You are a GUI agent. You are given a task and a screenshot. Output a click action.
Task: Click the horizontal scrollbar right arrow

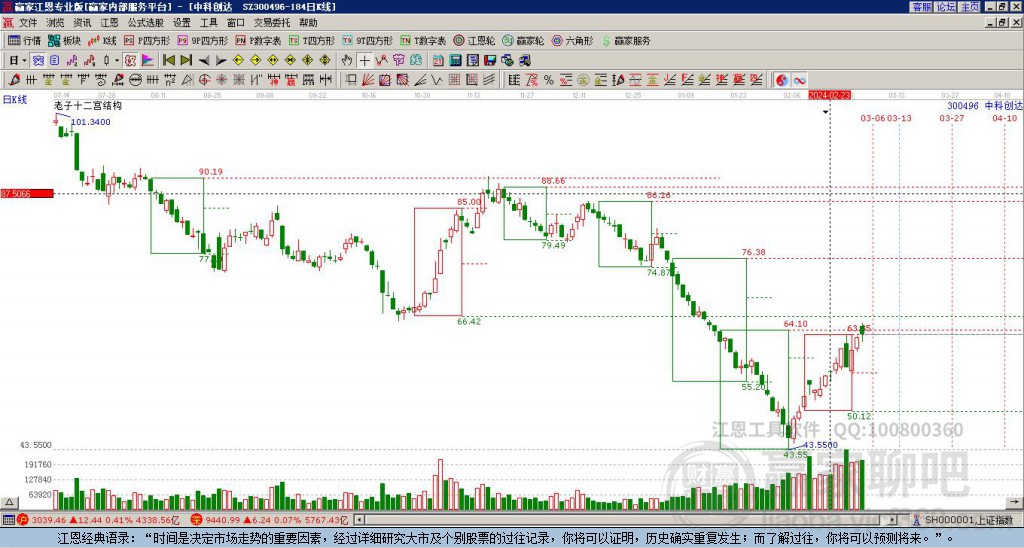tap(893, 520)
